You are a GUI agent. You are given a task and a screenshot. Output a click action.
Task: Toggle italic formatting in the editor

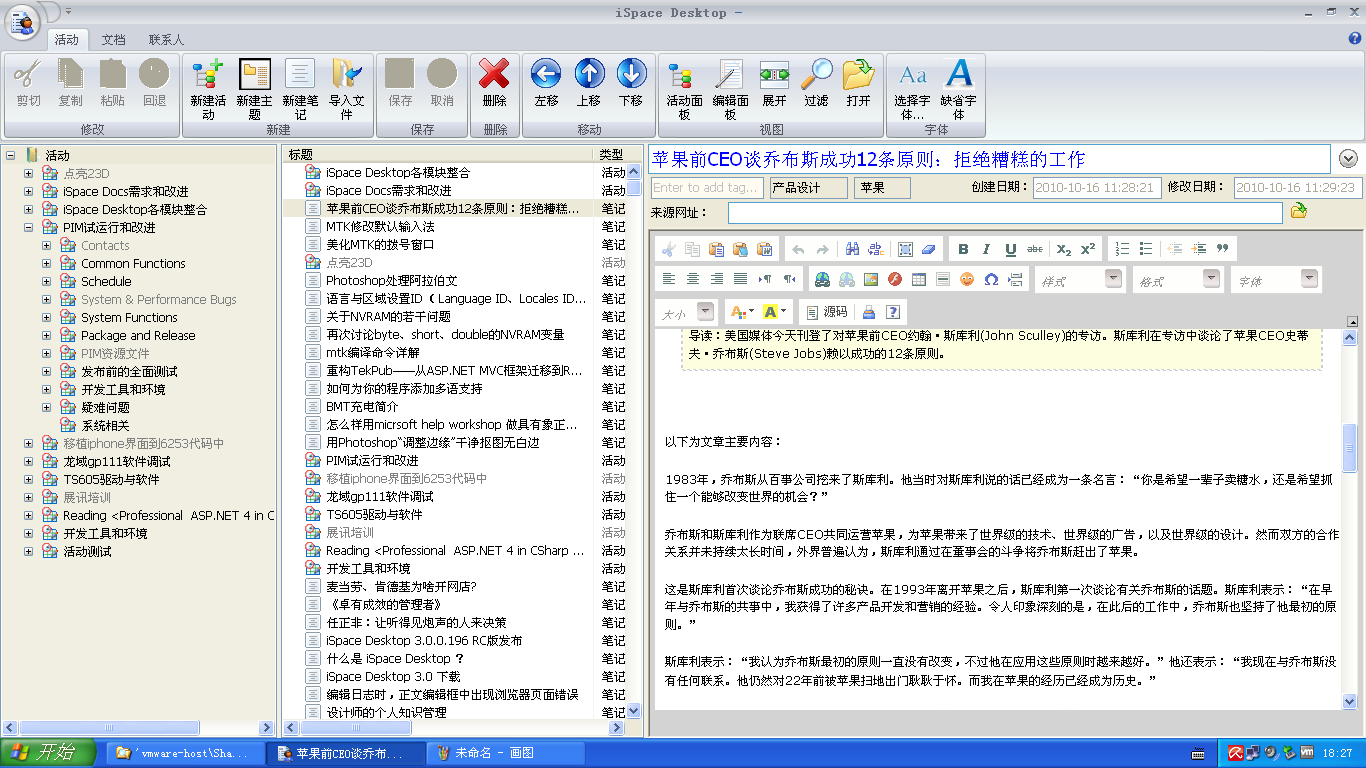point(987,249)
